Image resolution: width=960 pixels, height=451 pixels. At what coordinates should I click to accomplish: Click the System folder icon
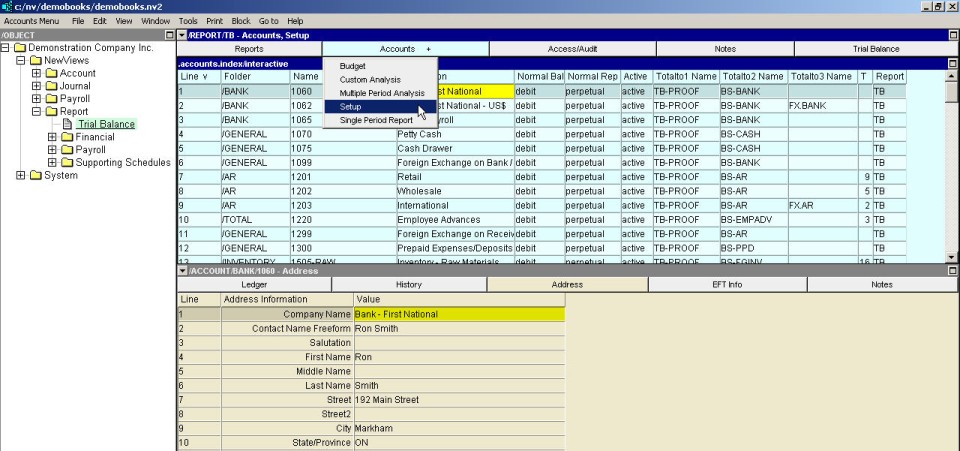click(x=35, y=176)
